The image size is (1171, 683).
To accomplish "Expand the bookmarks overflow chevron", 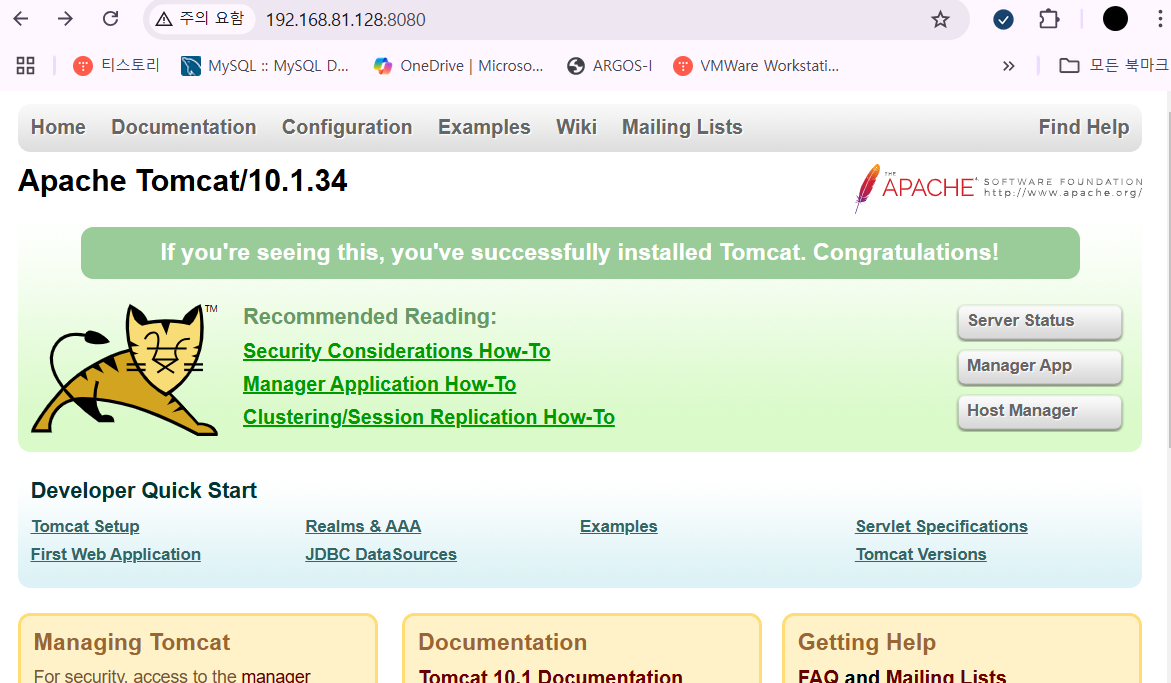I will pyautogui.click(x=1008, y=66).
